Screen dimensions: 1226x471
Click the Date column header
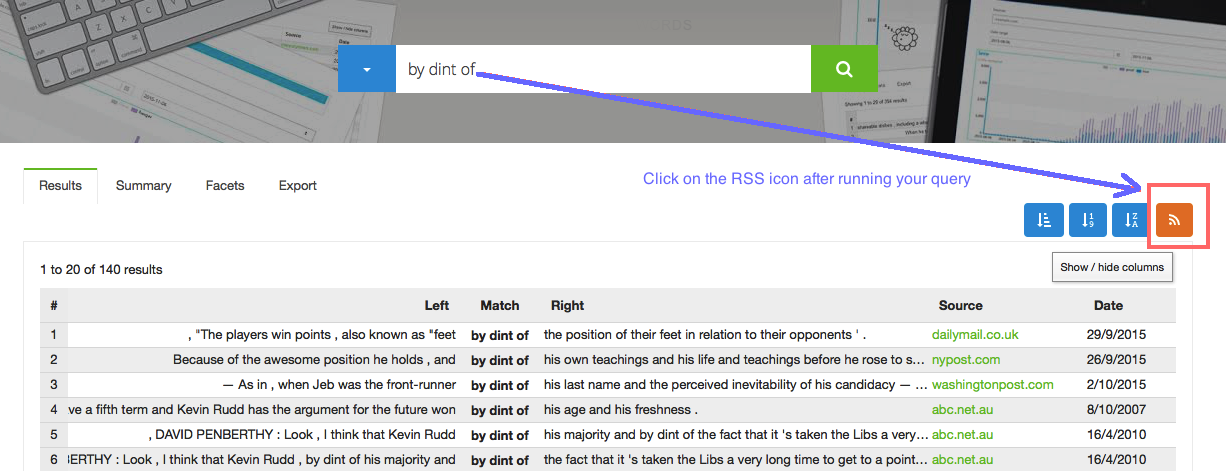coord(1108,305)
